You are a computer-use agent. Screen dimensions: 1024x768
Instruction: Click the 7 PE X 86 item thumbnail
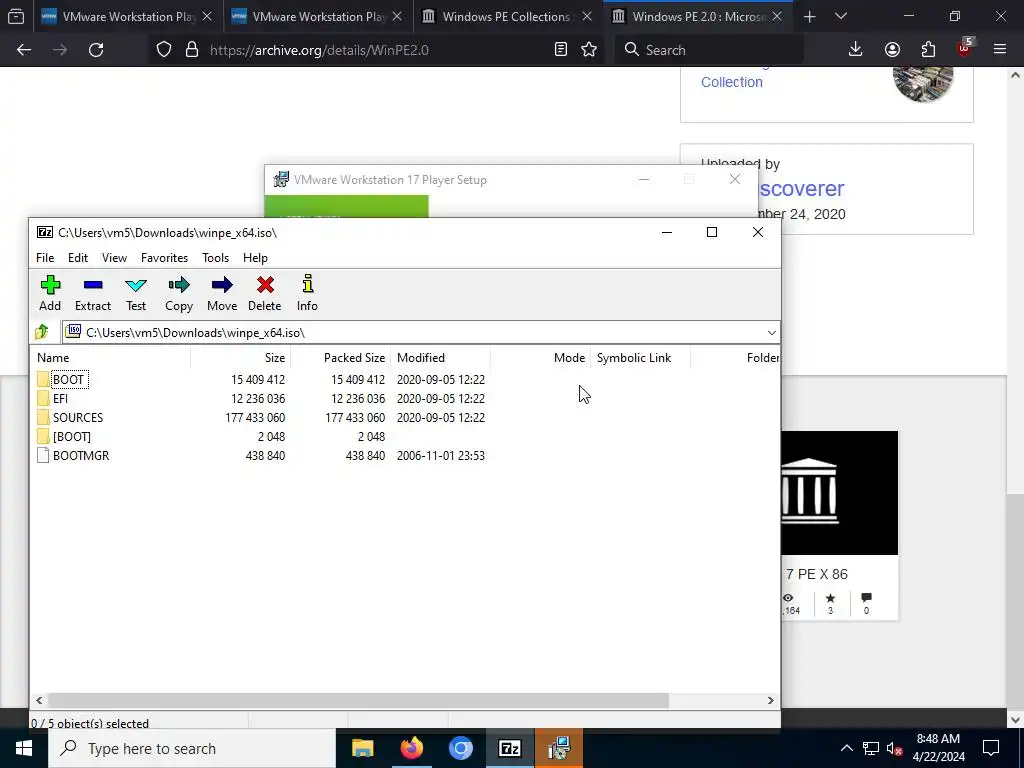pos(839,493)
